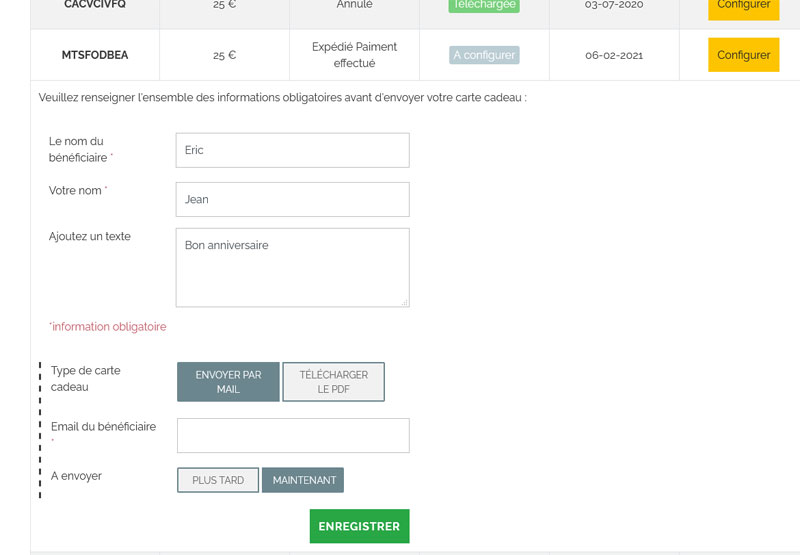Click the date 03-07-2020
The image size is (800, 555).
click(x=614, y=5)
